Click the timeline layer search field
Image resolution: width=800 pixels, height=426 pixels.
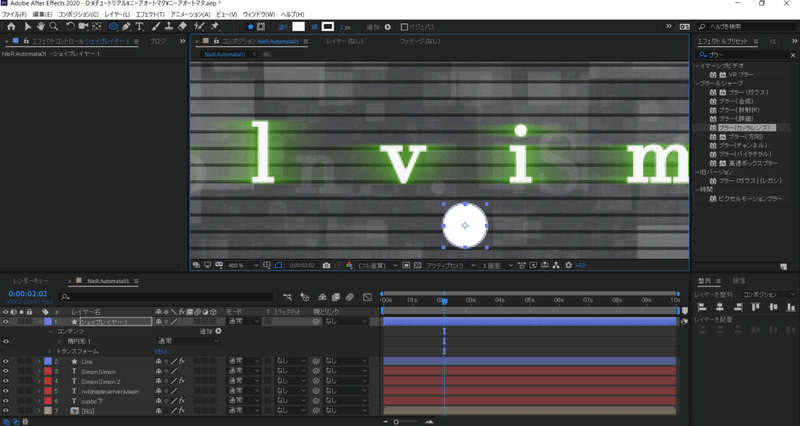coord(167,297)
